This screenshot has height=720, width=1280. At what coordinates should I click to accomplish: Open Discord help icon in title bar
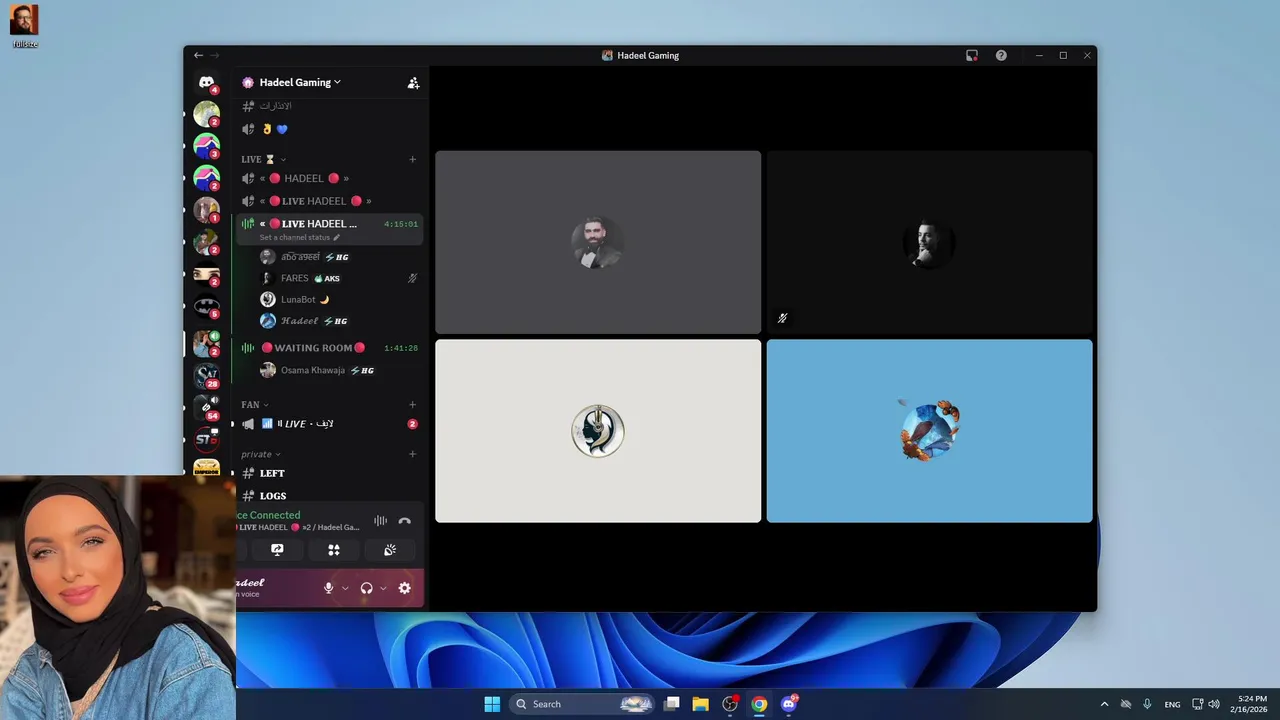click(x=1001, y=55)
